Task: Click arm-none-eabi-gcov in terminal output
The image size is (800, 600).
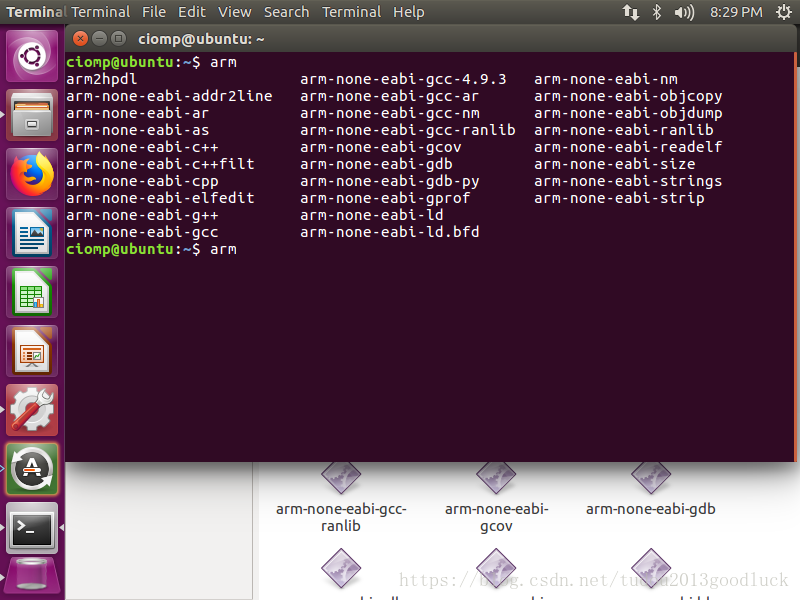Action: 381,147
